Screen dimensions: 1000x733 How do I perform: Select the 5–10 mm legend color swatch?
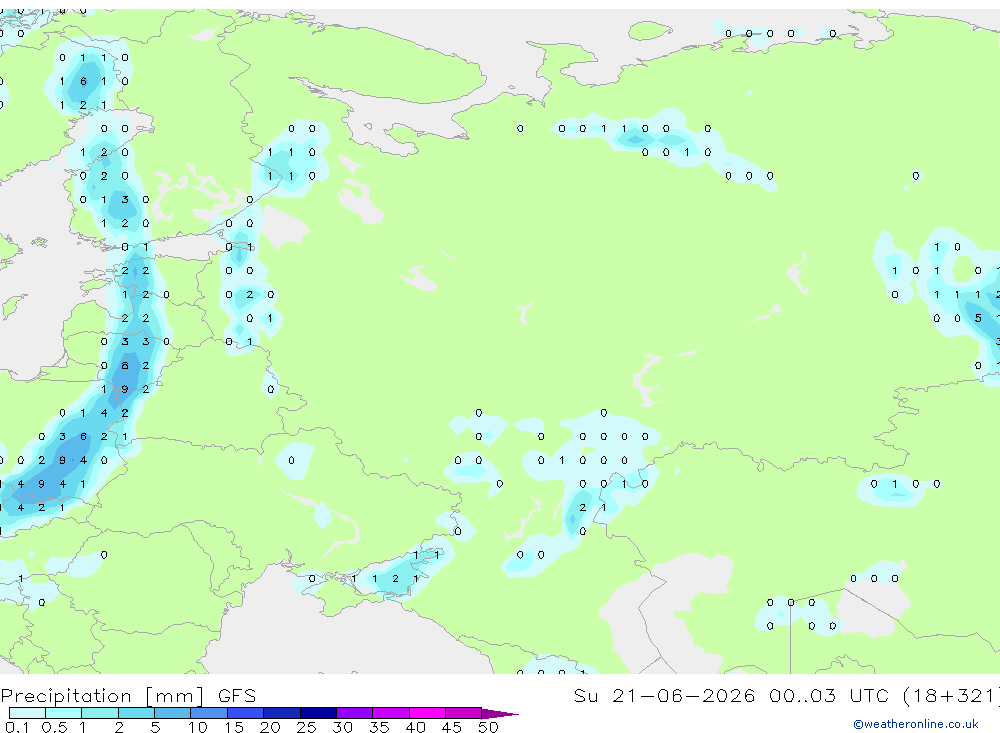pyautogui.click(x=172, y=713)
